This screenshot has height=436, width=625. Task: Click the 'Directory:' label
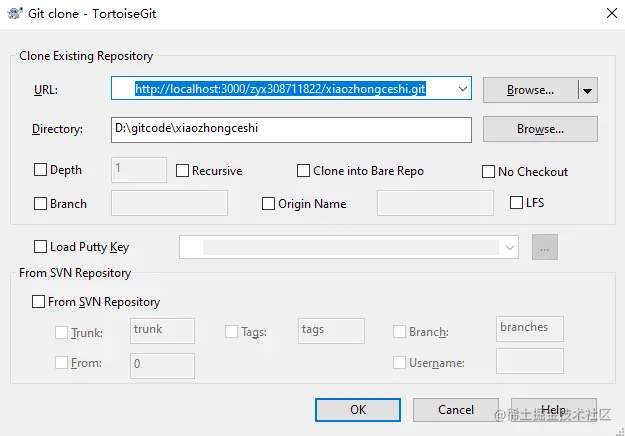coord(57,129)
